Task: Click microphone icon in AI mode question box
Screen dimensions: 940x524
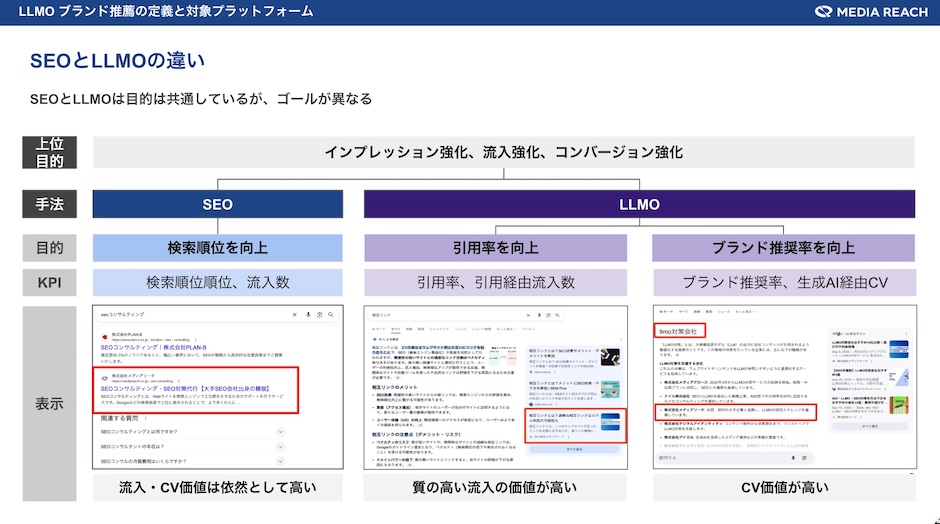Action: (793, 458)
